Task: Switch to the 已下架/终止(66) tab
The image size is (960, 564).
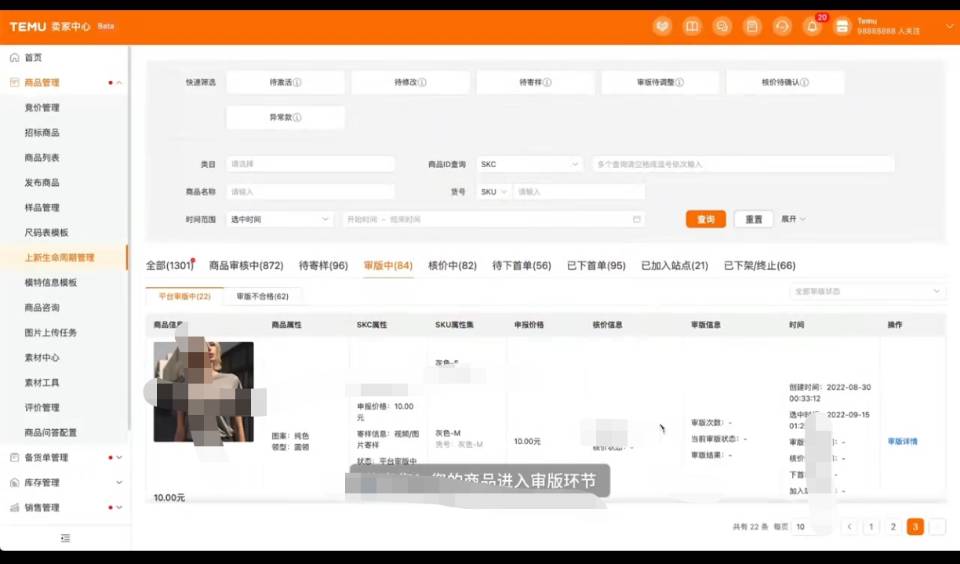Action: (x=760, y=266)
